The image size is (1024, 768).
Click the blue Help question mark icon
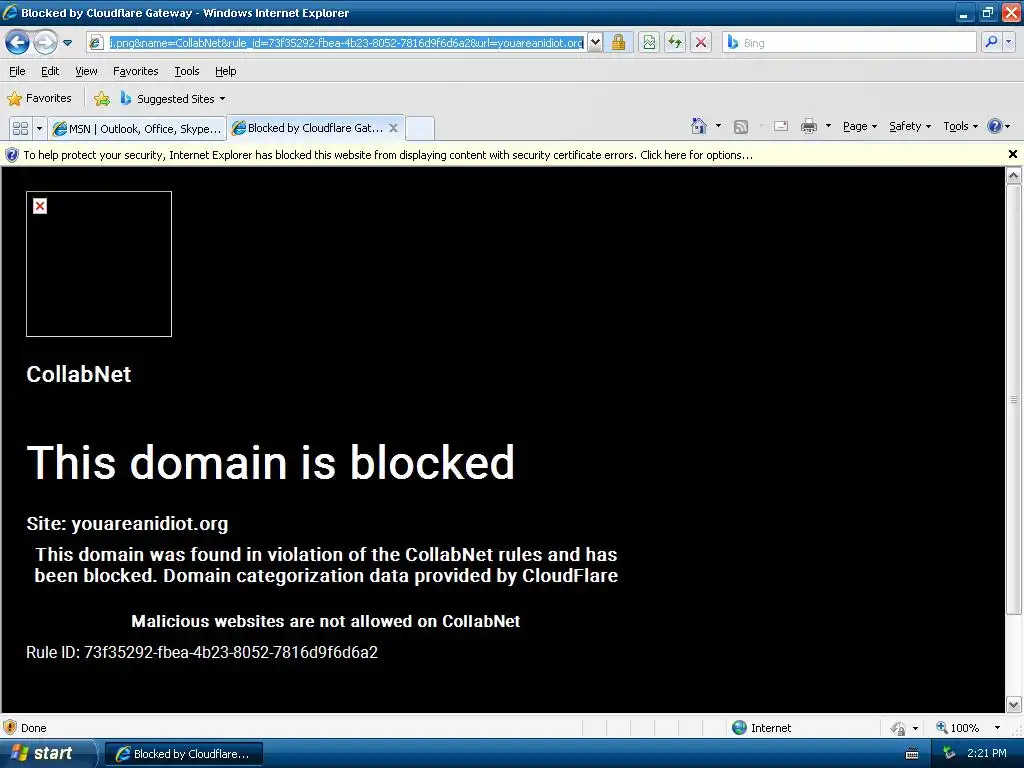pyautogui.click(x=995, y=126)
